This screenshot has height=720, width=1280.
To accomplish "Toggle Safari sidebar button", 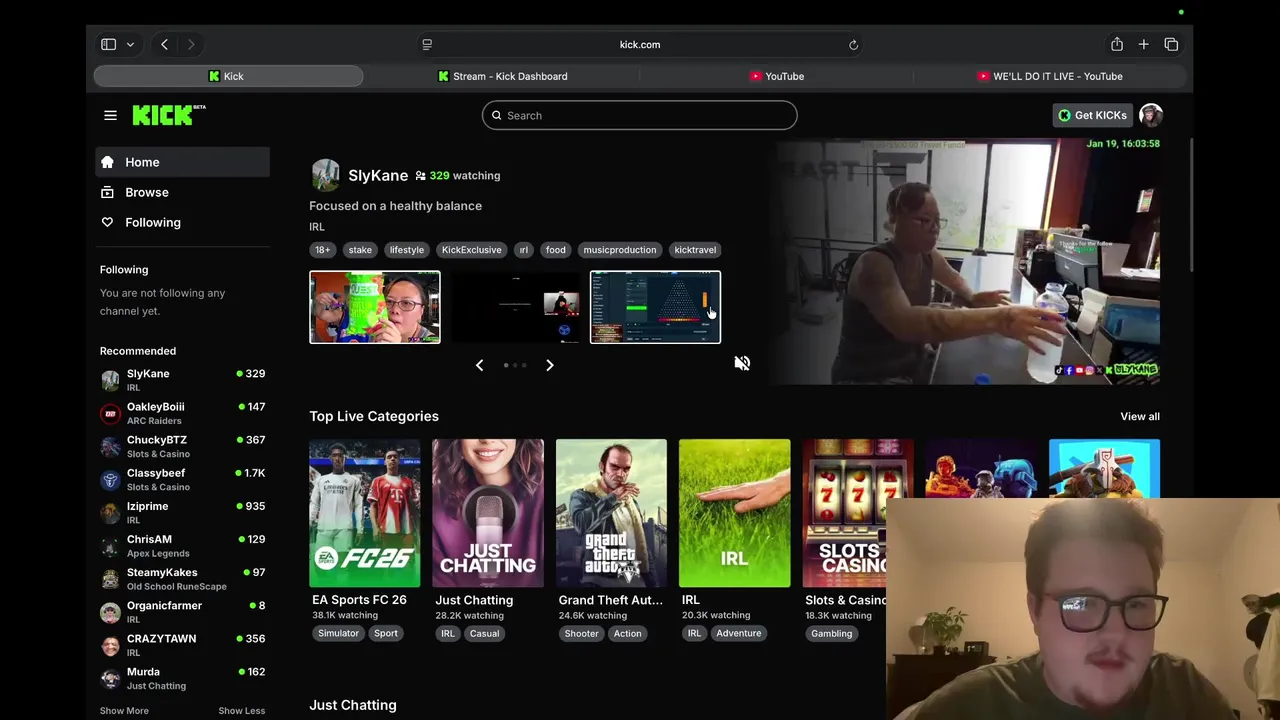I will [x=108, y=44].
